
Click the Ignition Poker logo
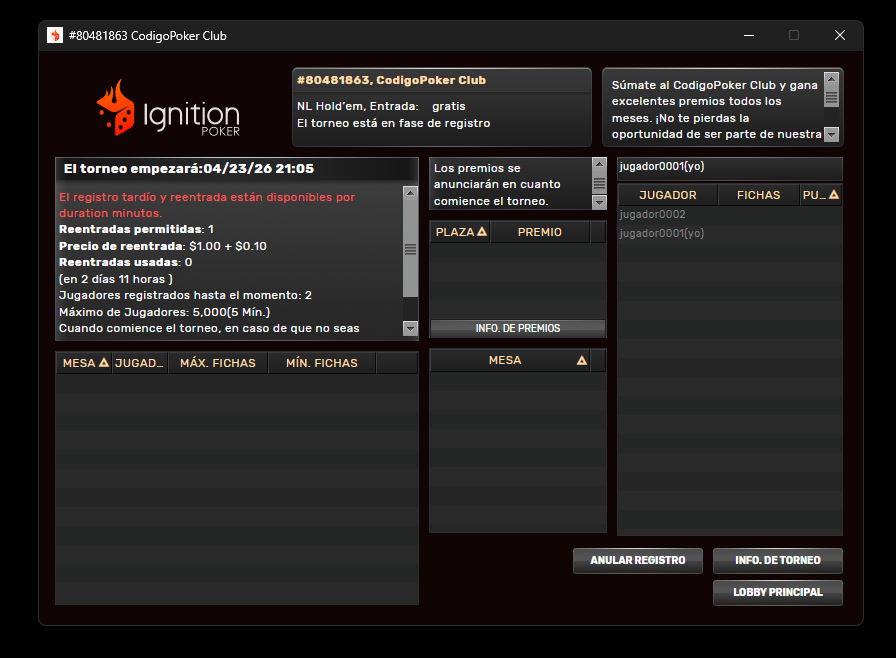pos(169,109)
